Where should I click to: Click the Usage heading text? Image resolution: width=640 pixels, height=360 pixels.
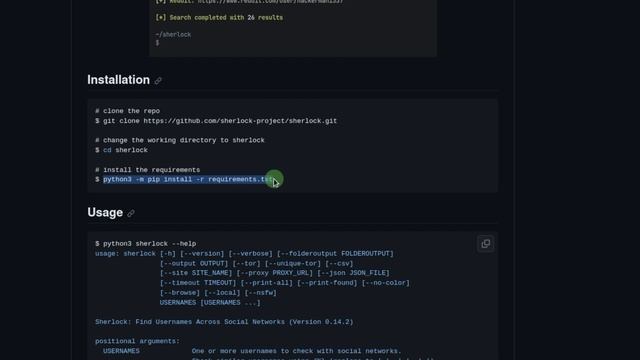pyautogui.click(x=105, y=213)
